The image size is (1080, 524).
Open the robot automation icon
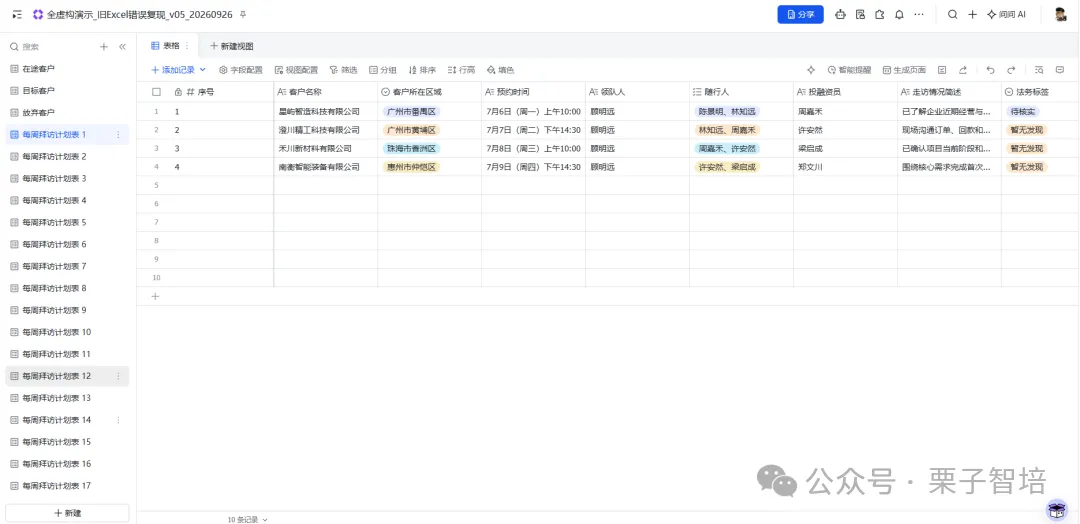pyautogui.click(x=840, y=14)
